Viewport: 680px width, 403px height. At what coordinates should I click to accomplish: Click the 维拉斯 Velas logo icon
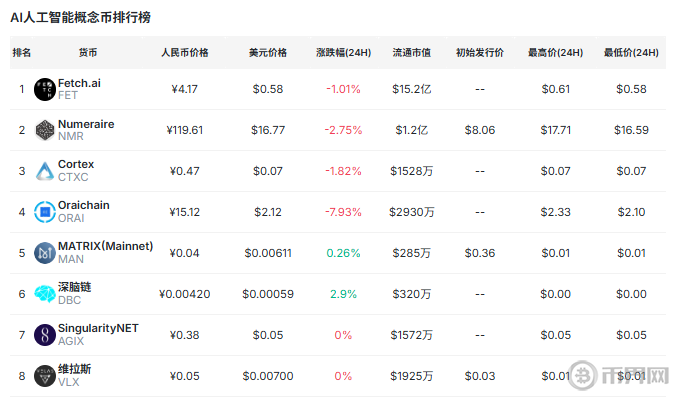(45, 376)
